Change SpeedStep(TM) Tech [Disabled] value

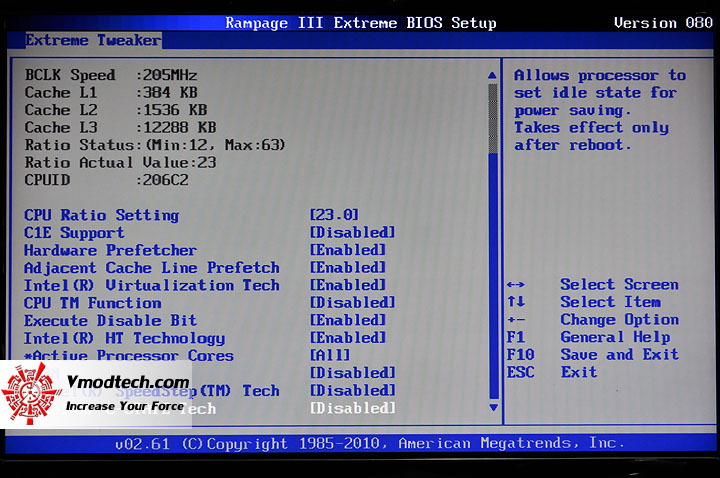[x=352, y=390]
